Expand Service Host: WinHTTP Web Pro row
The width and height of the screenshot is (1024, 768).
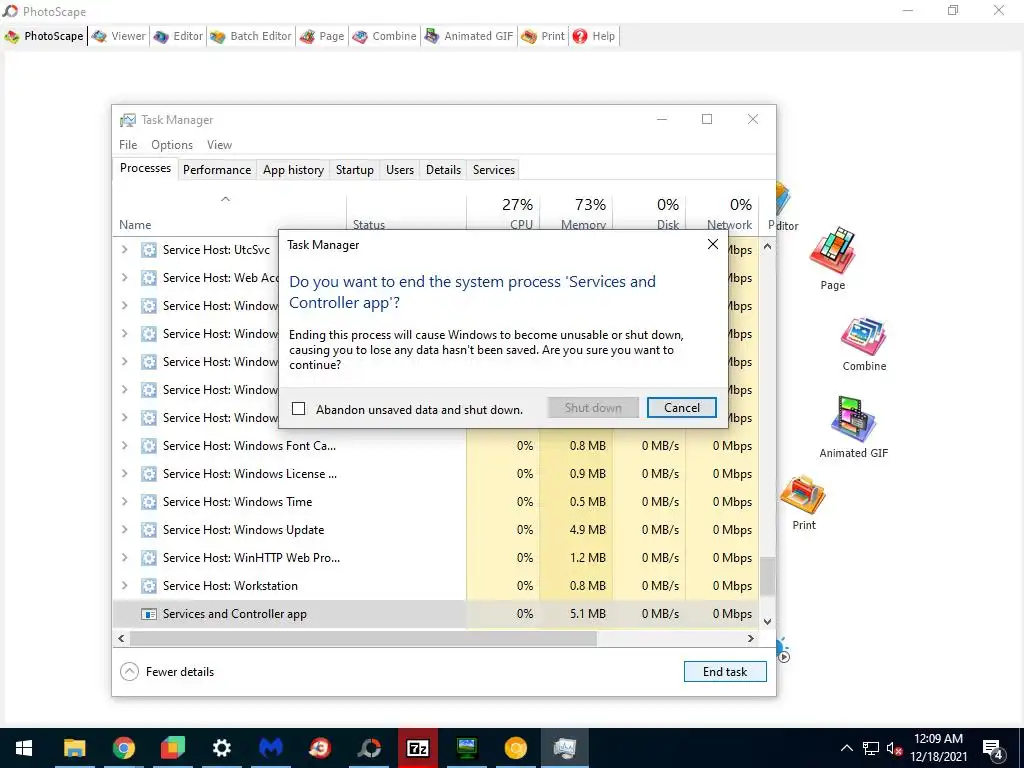125,558
